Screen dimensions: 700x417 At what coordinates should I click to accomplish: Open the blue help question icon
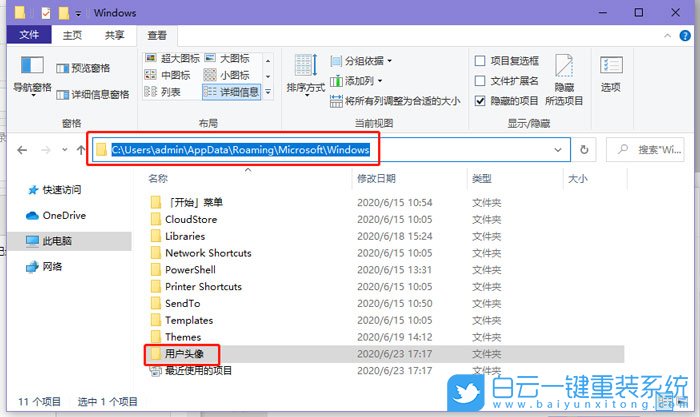tap(685, 36)
